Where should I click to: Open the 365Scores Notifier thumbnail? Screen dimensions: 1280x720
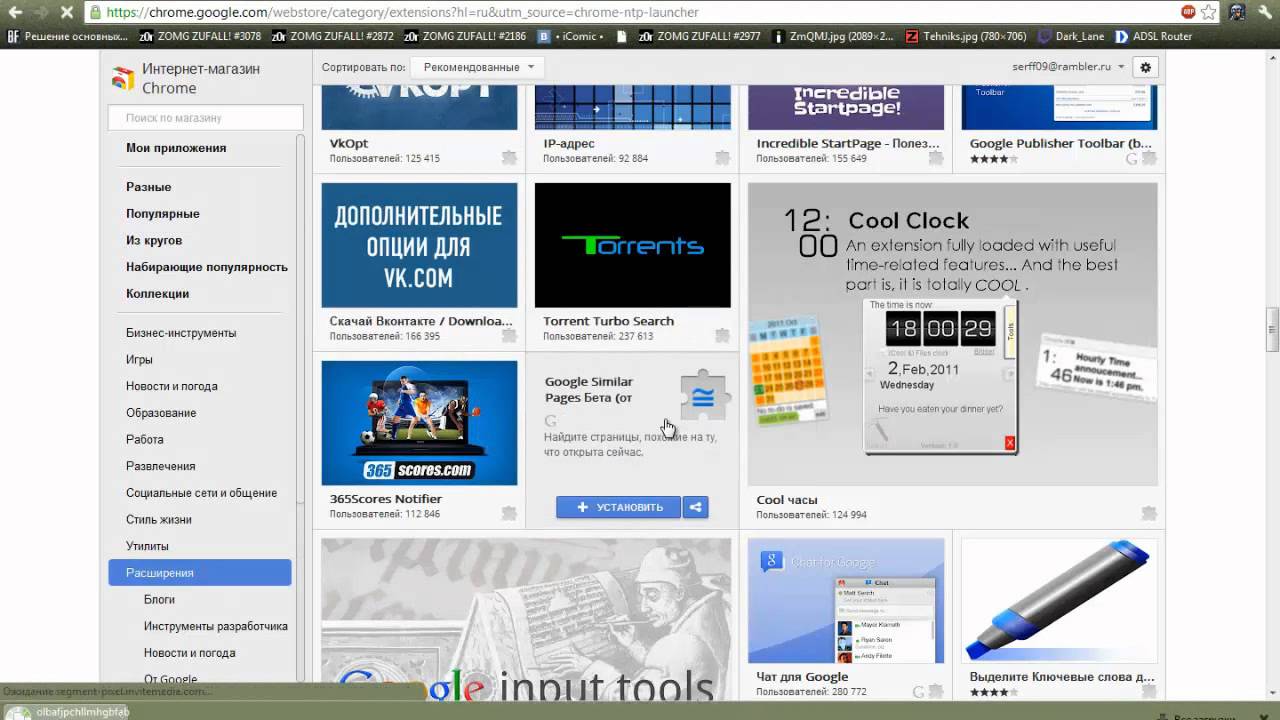(419, 423)
